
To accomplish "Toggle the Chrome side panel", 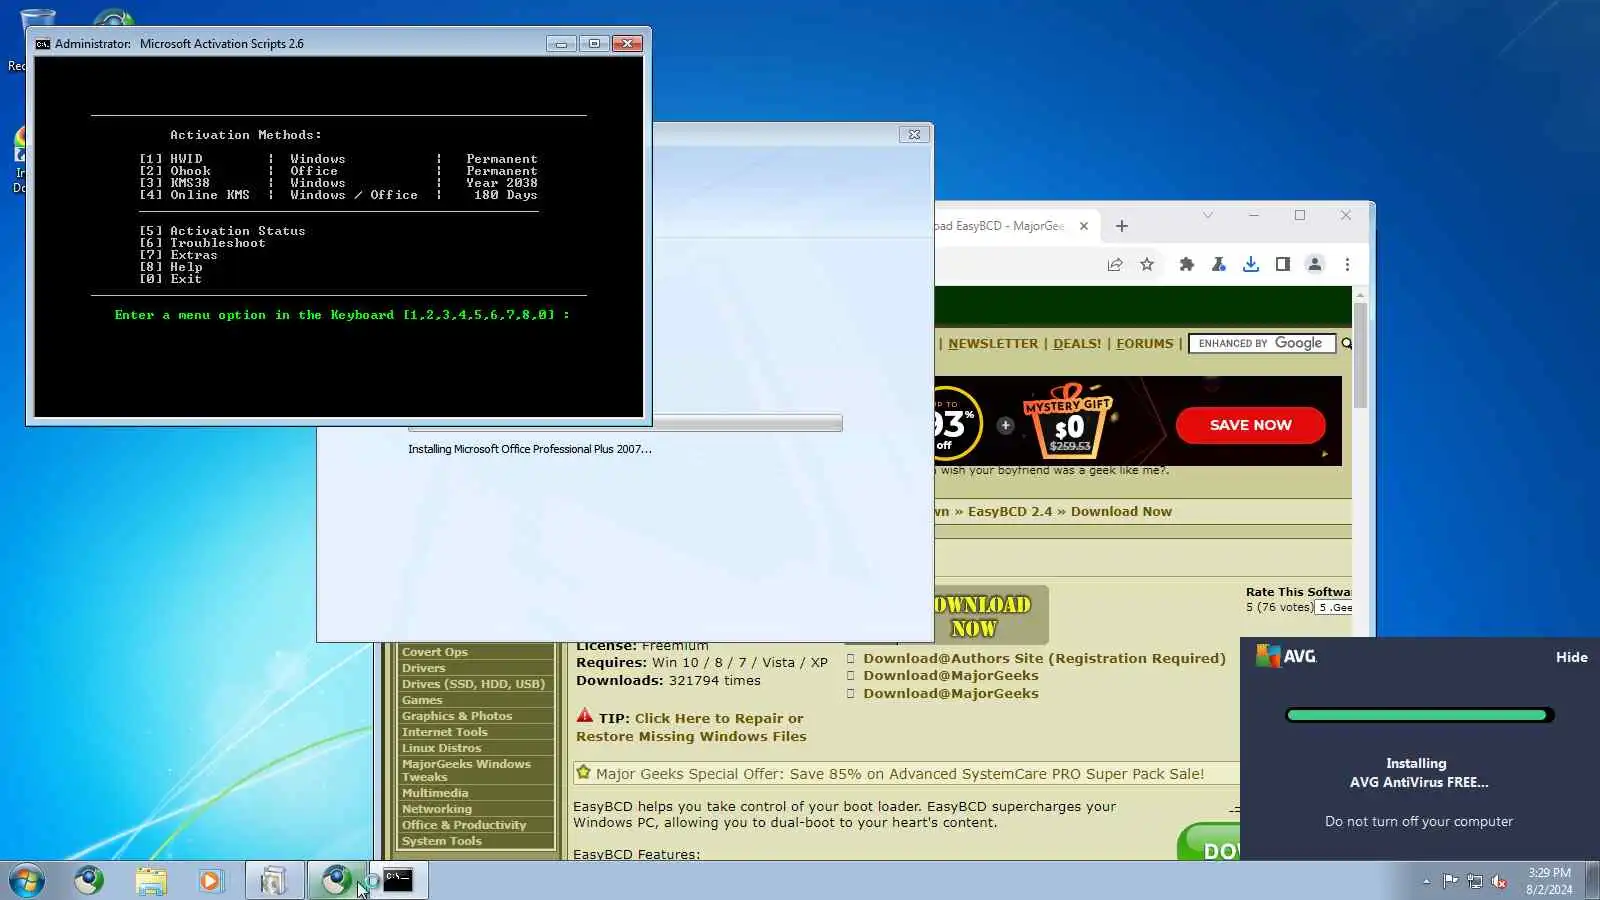I will pyautogui.click(x=1283, y=264).
